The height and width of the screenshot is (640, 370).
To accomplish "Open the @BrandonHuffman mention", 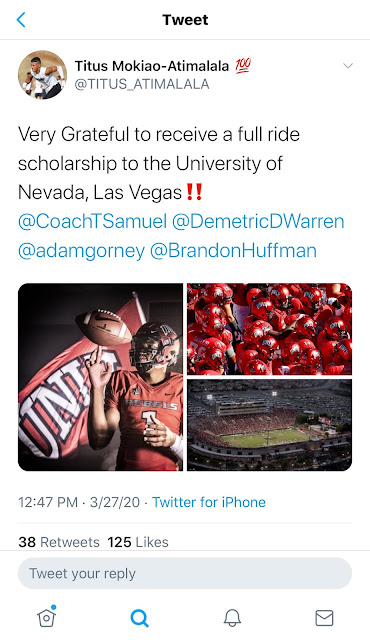I will [233, 251].
